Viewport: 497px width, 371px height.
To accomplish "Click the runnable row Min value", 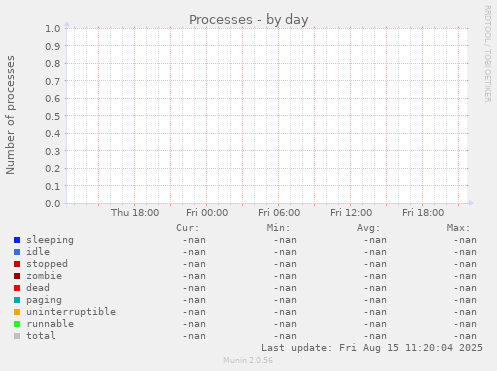I will pyautogui.click(x=285, y=324).
